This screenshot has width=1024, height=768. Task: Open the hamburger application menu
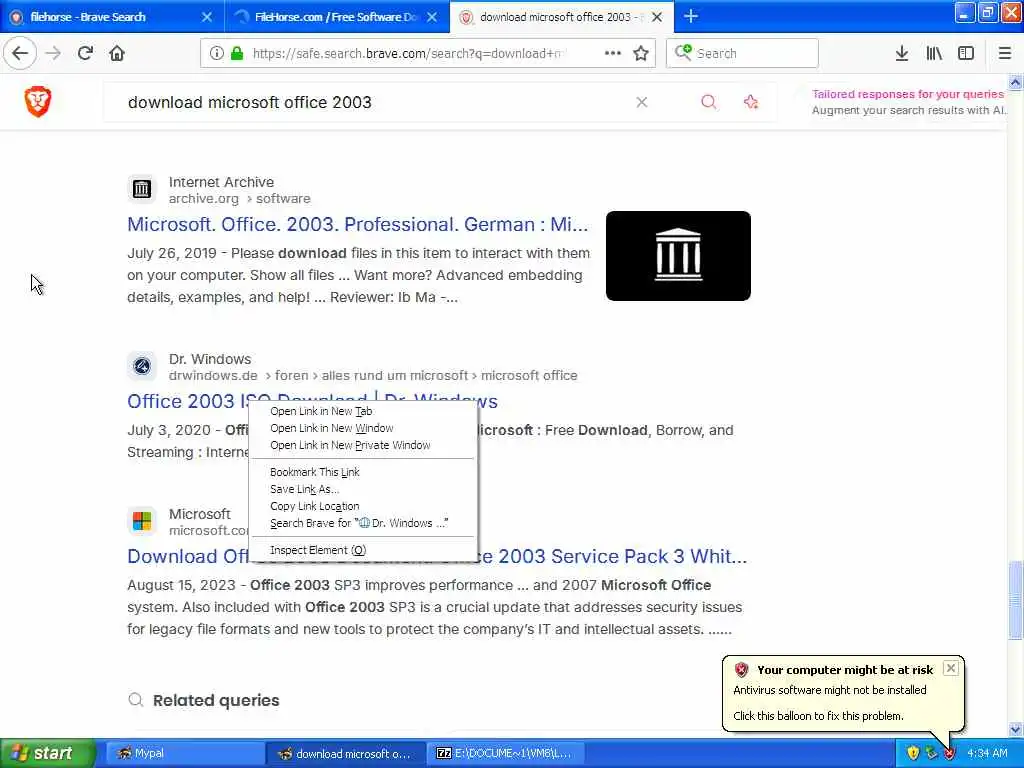coord(1004,54)
